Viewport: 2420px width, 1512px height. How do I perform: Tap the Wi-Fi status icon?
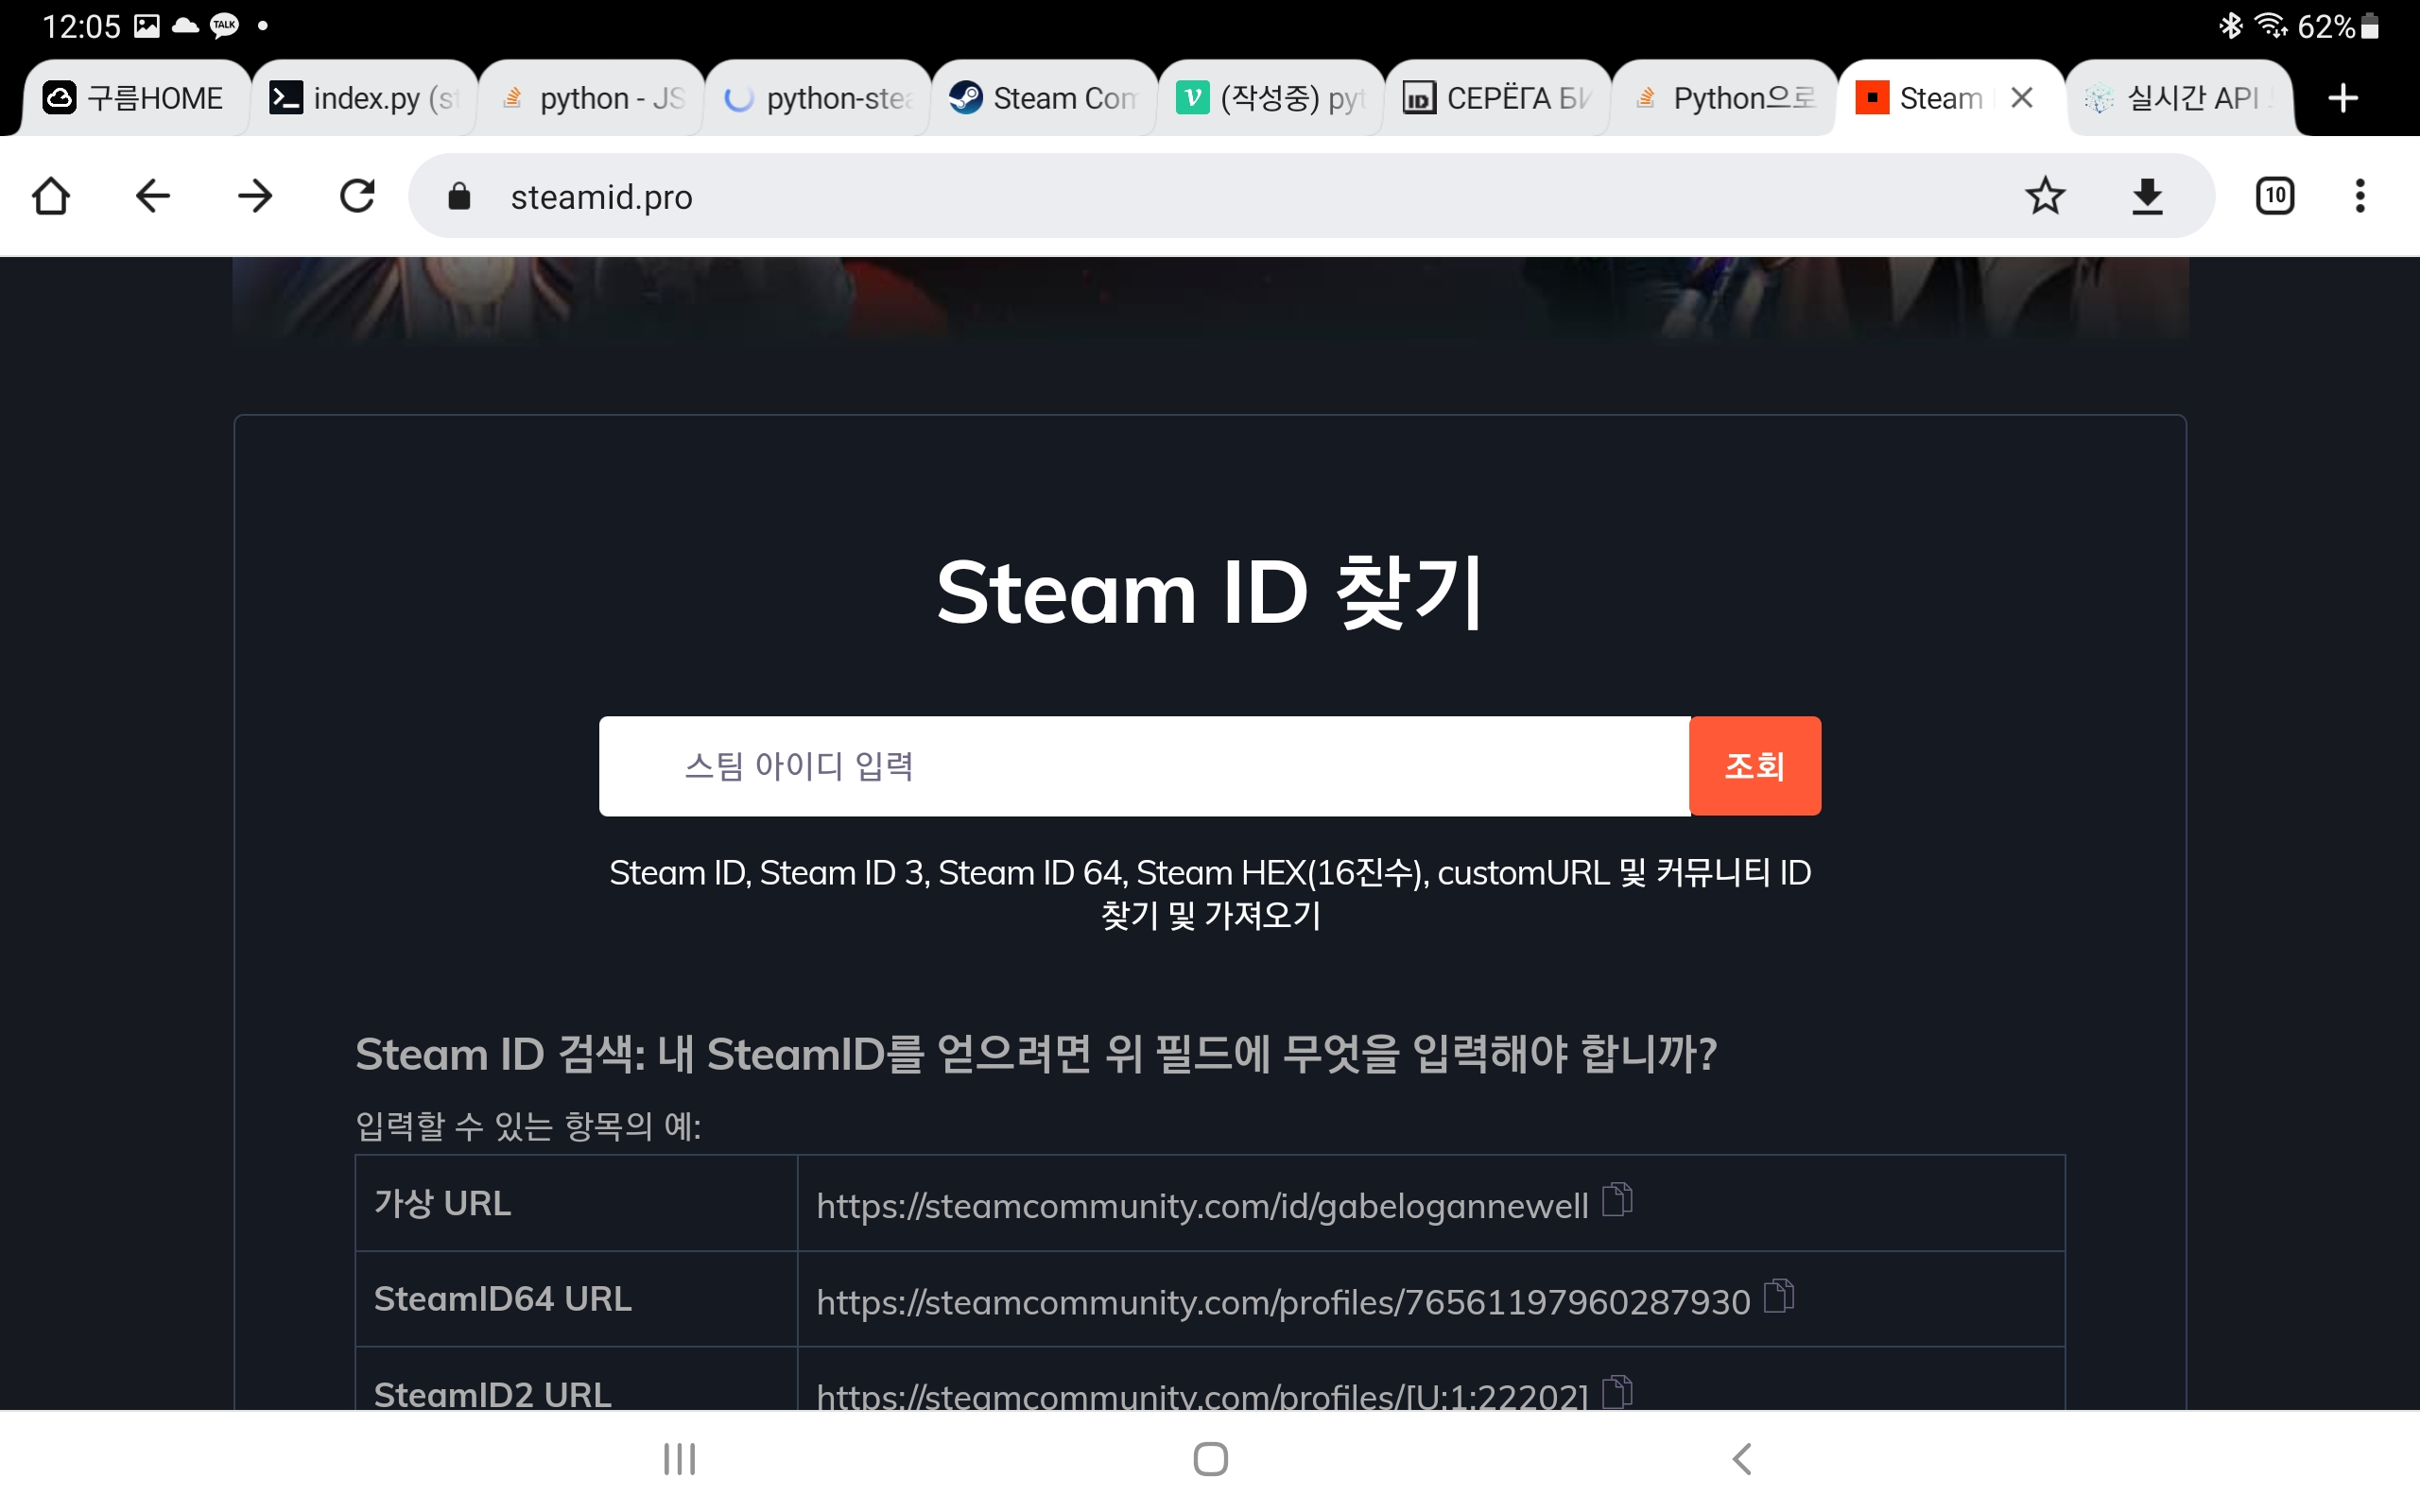pos(2271,25)
